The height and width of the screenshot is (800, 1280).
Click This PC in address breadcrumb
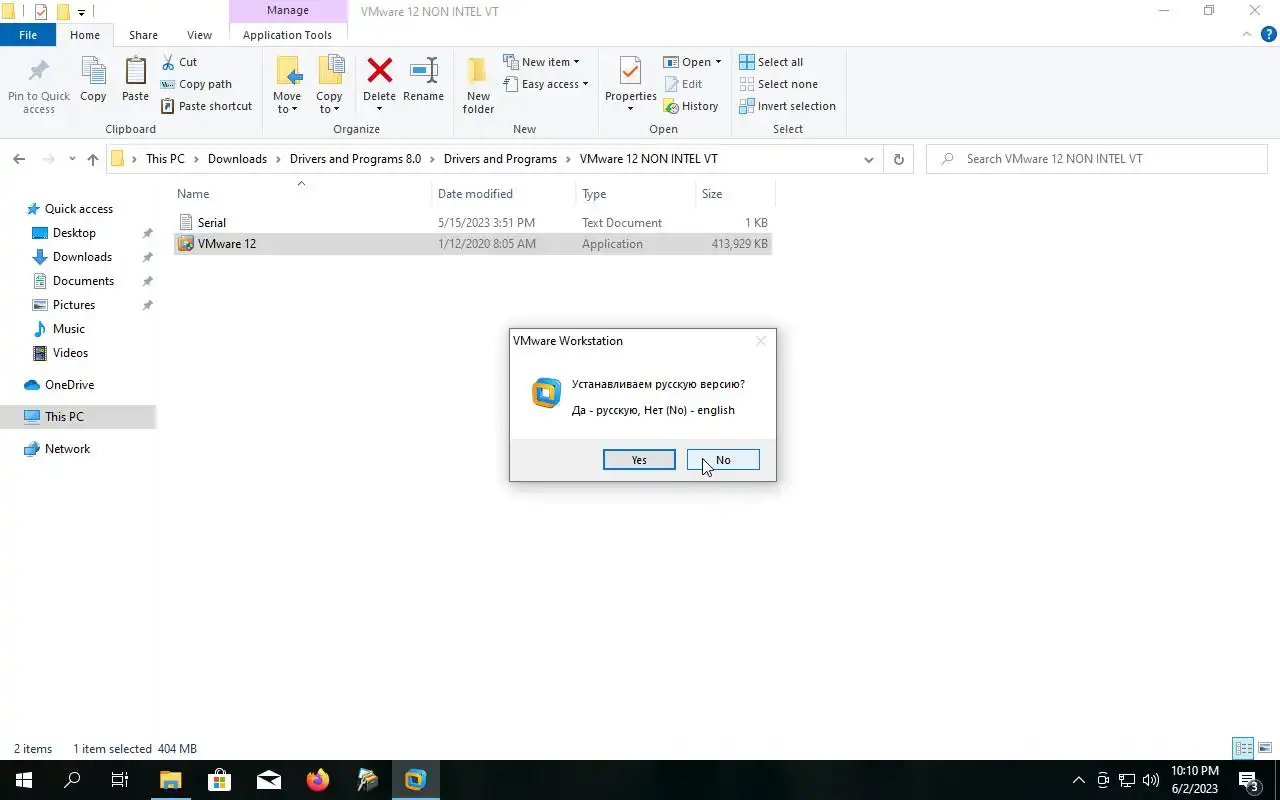pyautogui.click(x=165, y=159)
